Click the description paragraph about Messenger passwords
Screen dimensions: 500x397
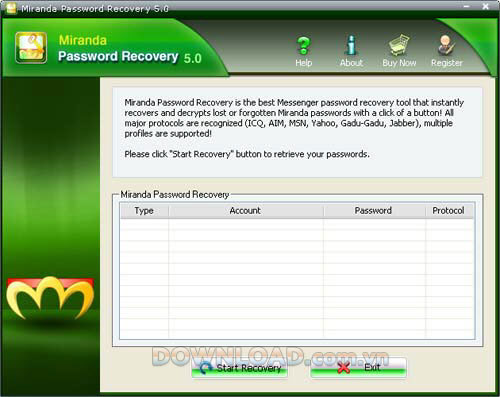[x=294, y=118]
